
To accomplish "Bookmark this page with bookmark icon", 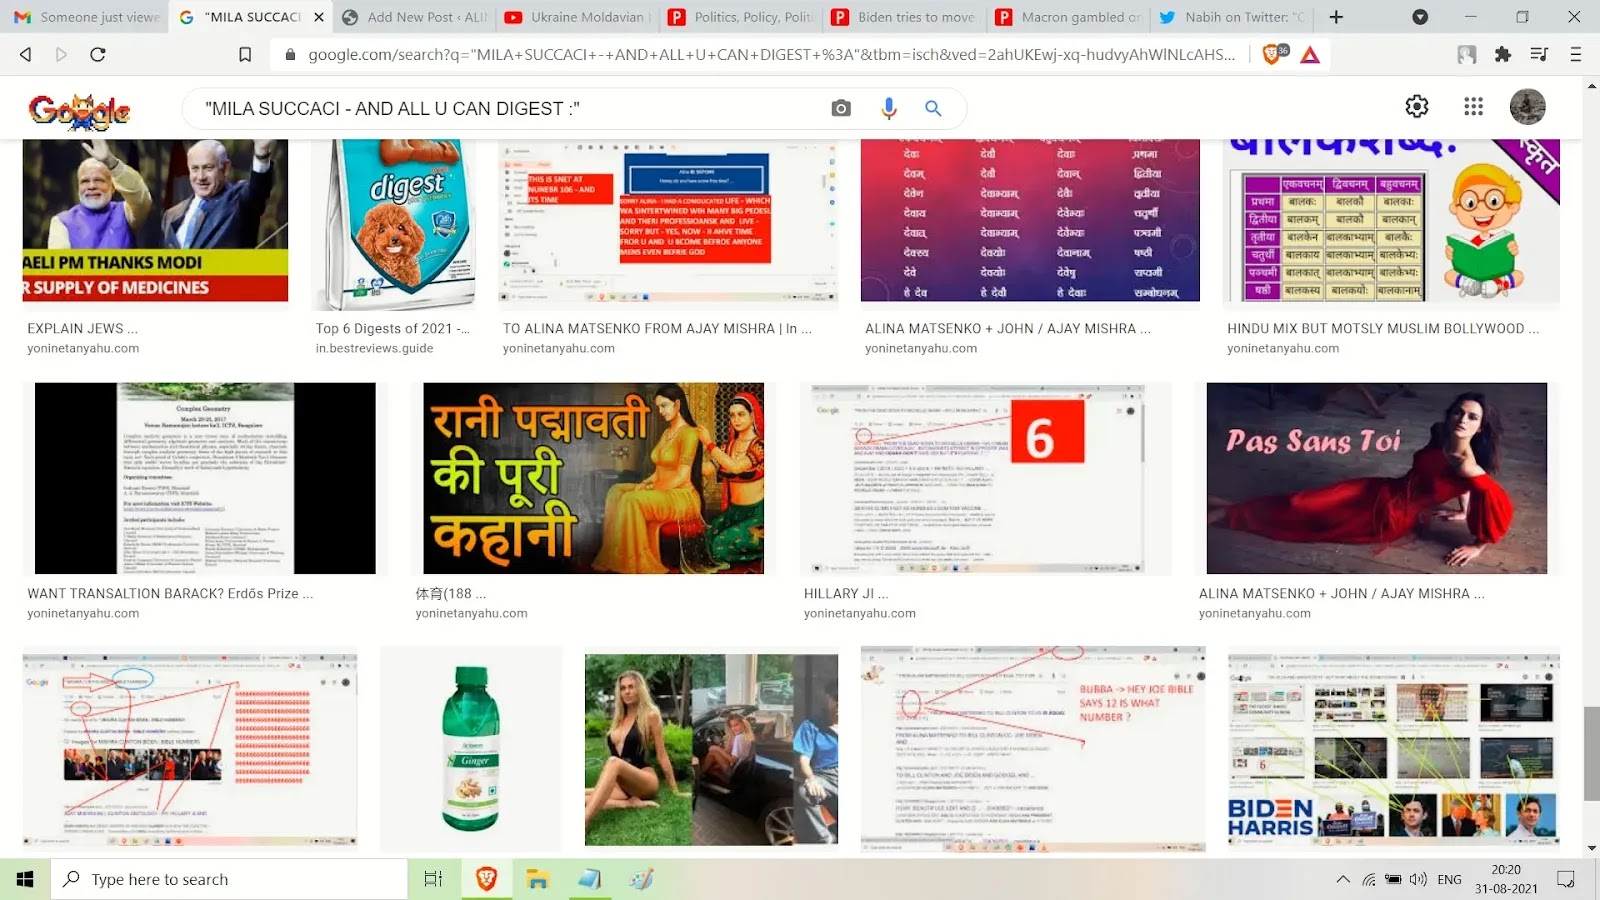I will (x=245, y=54).
